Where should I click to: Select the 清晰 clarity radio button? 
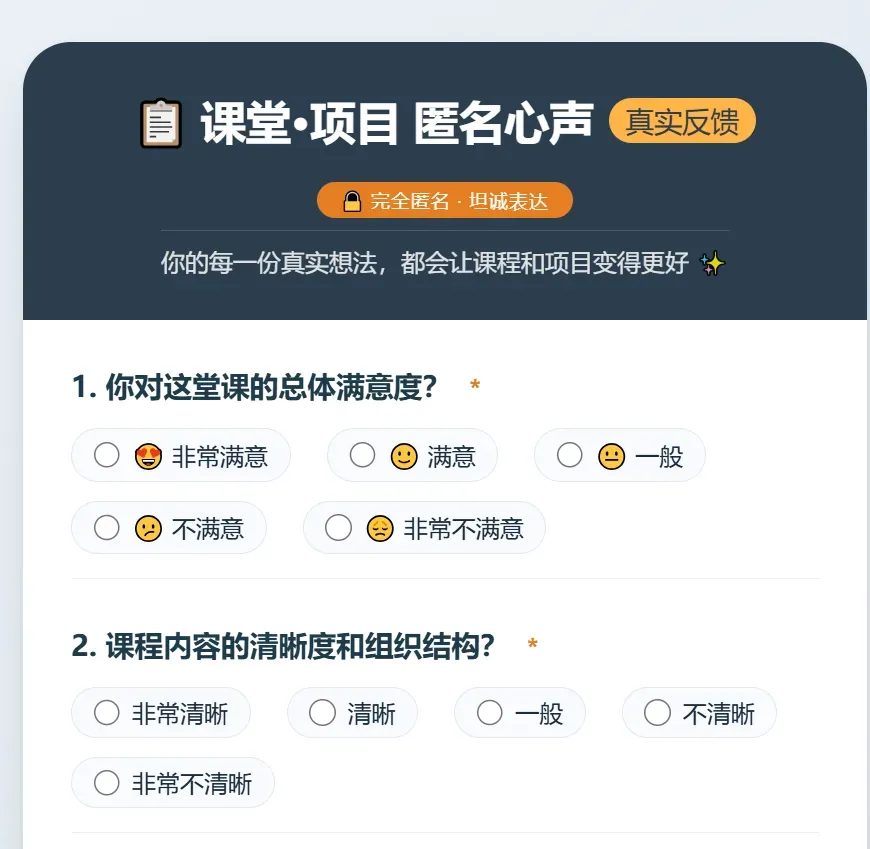coord(323,713)
